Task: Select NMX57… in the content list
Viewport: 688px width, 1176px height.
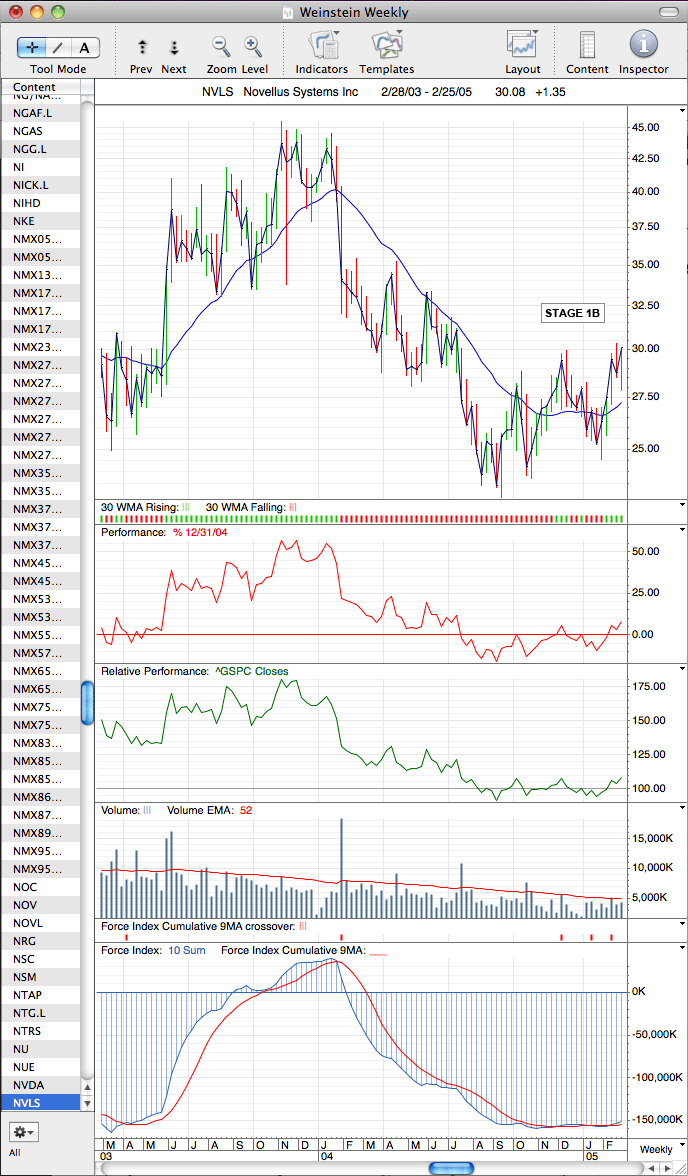Action: point(40,652)
